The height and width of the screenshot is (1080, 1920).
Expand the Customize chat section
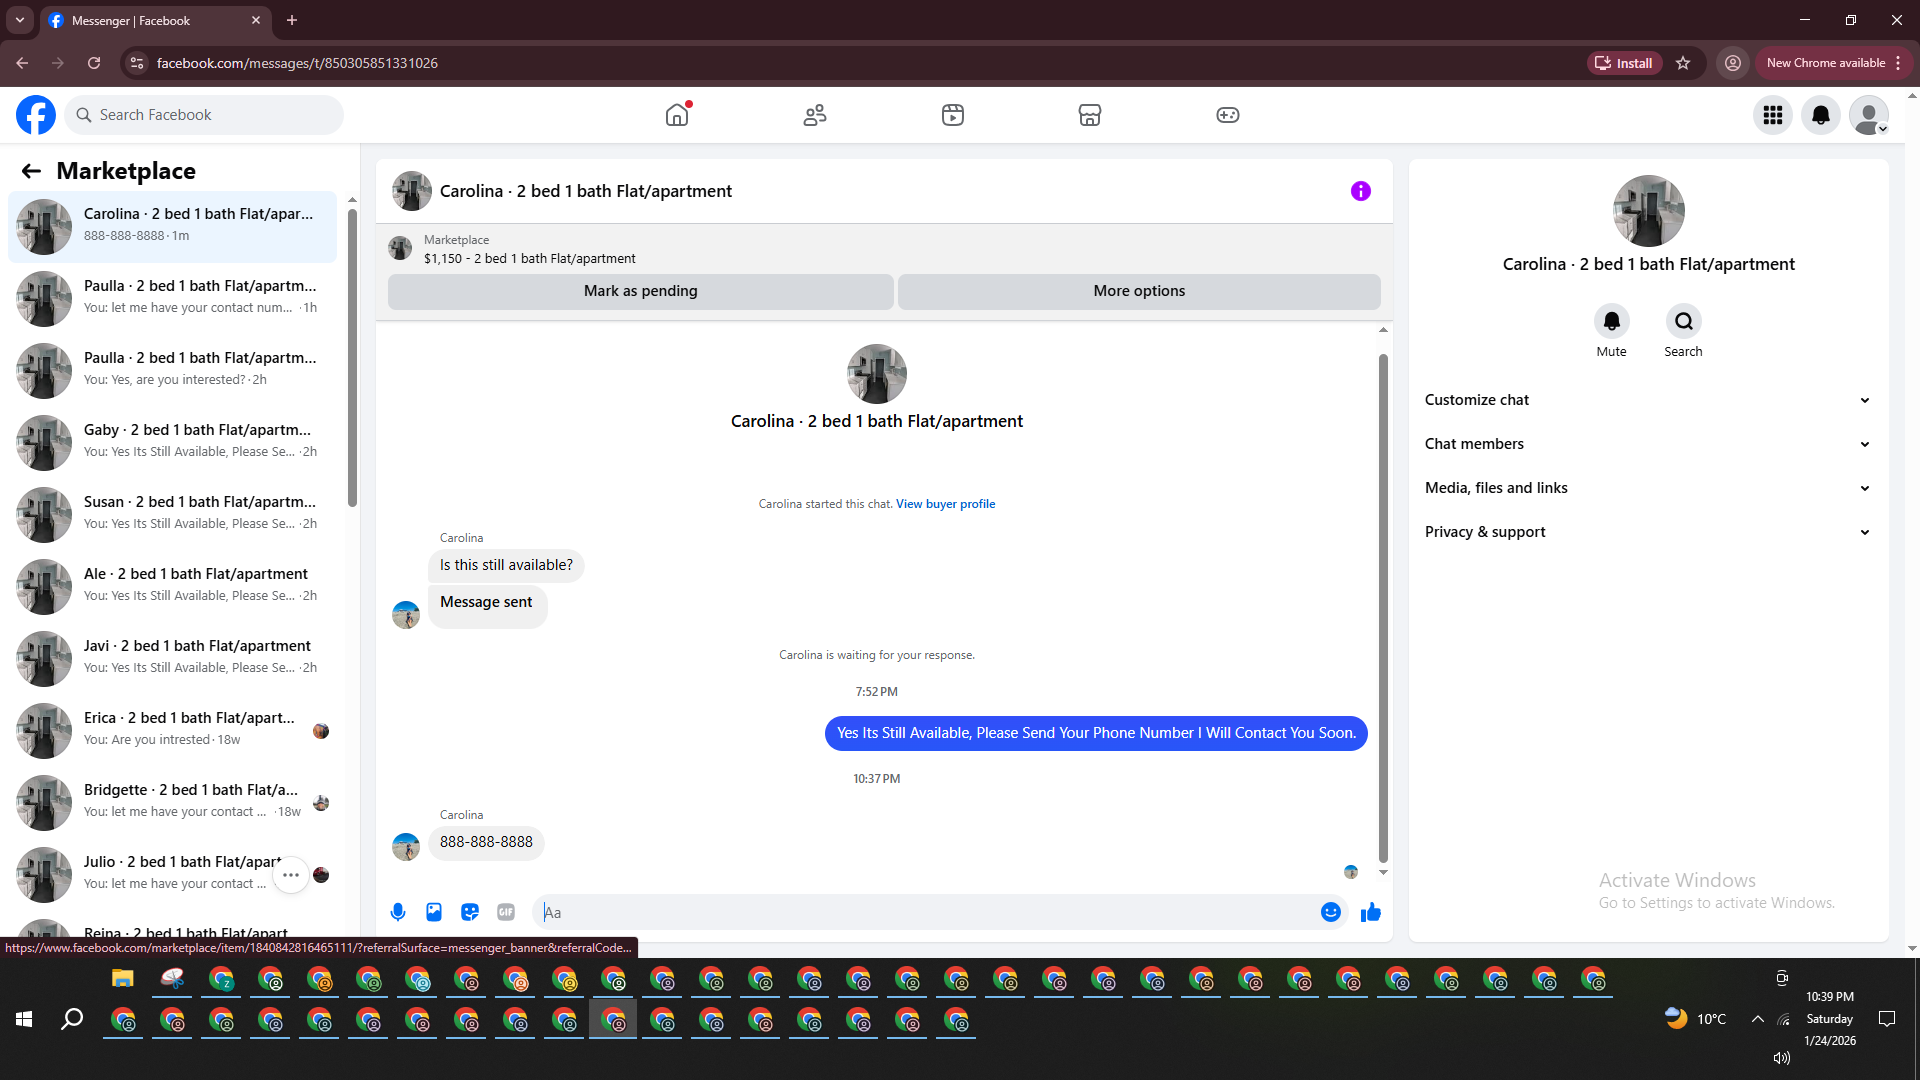(x=1647, y=400)
